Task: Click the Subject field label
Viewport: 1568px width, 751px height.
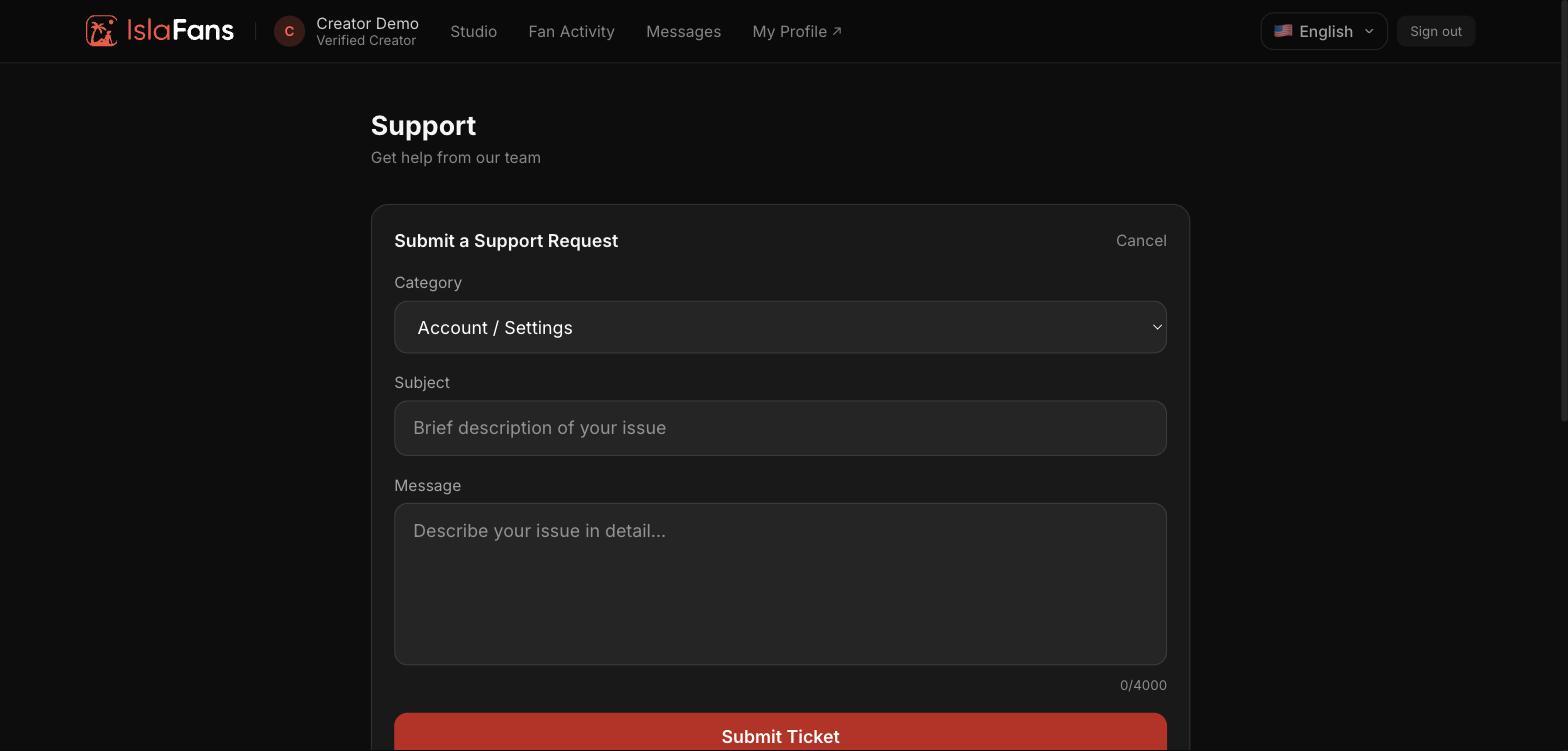Action: (422, 383)
